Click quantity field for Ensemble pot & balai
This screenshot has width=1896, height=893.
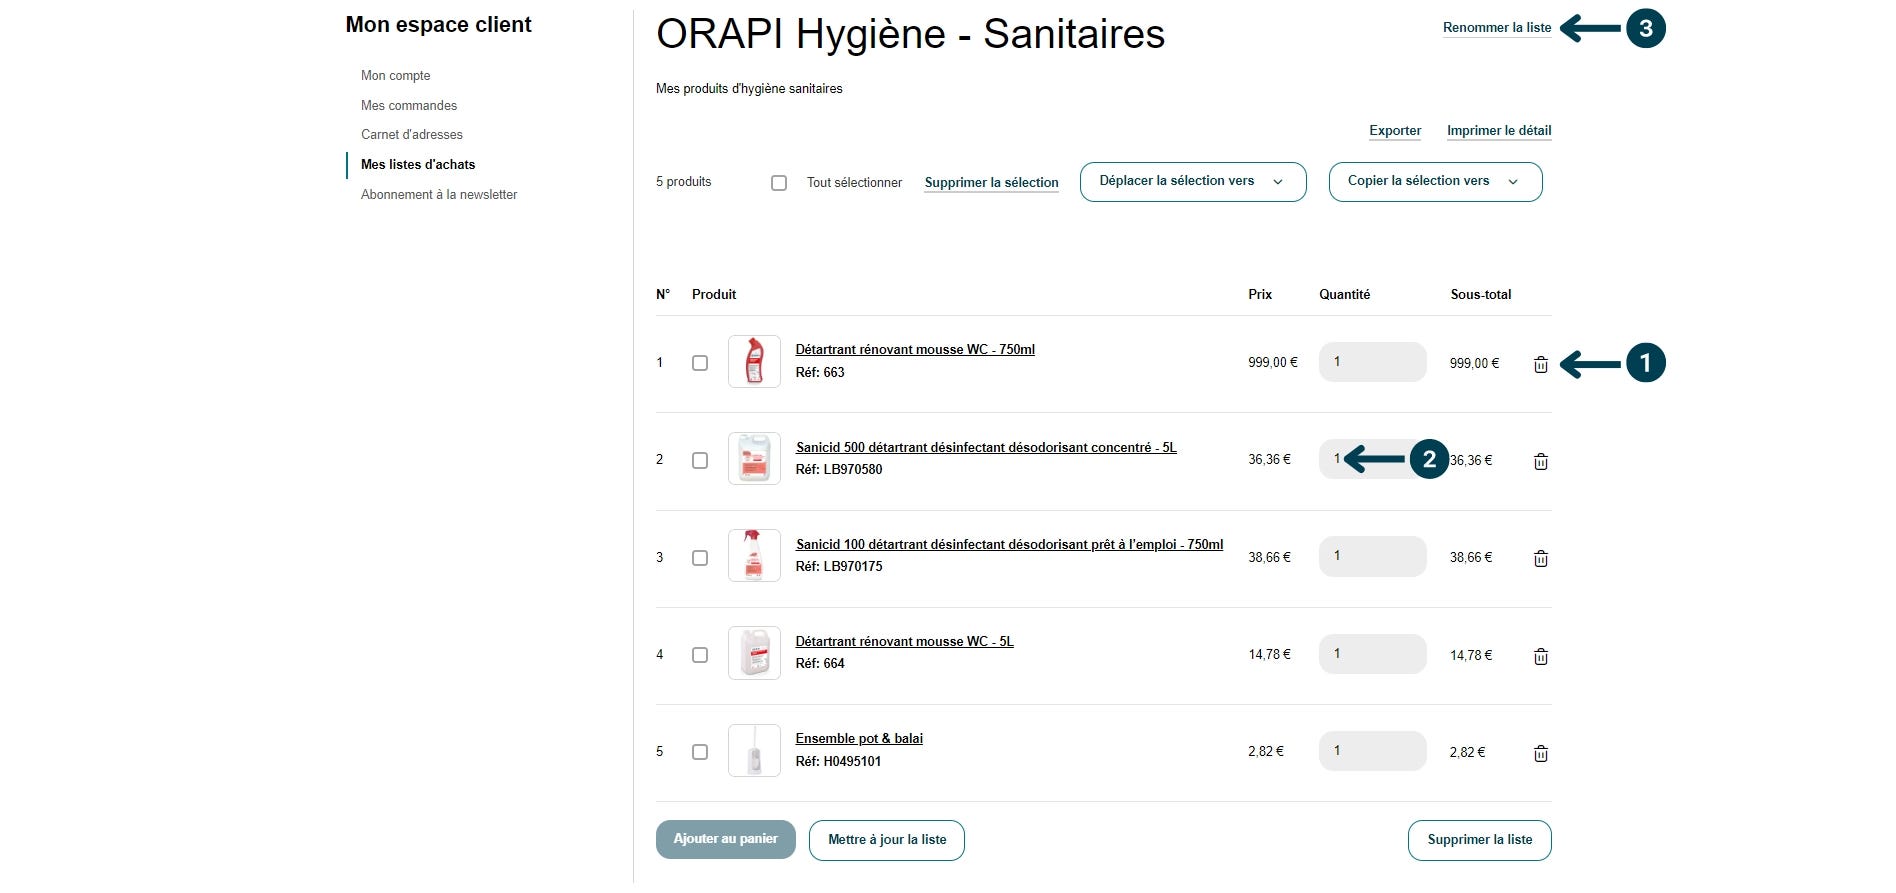coord(1373,751)
